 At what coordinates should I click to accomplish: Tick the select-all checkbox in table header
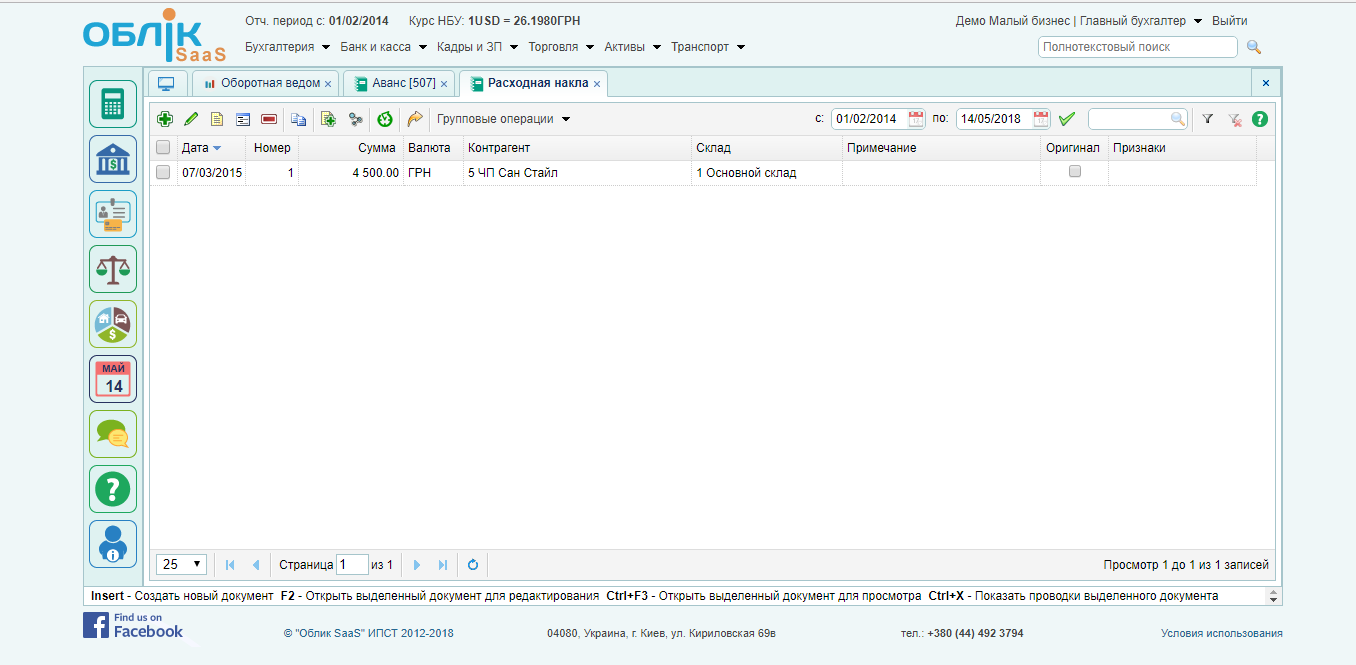point(163,148)
